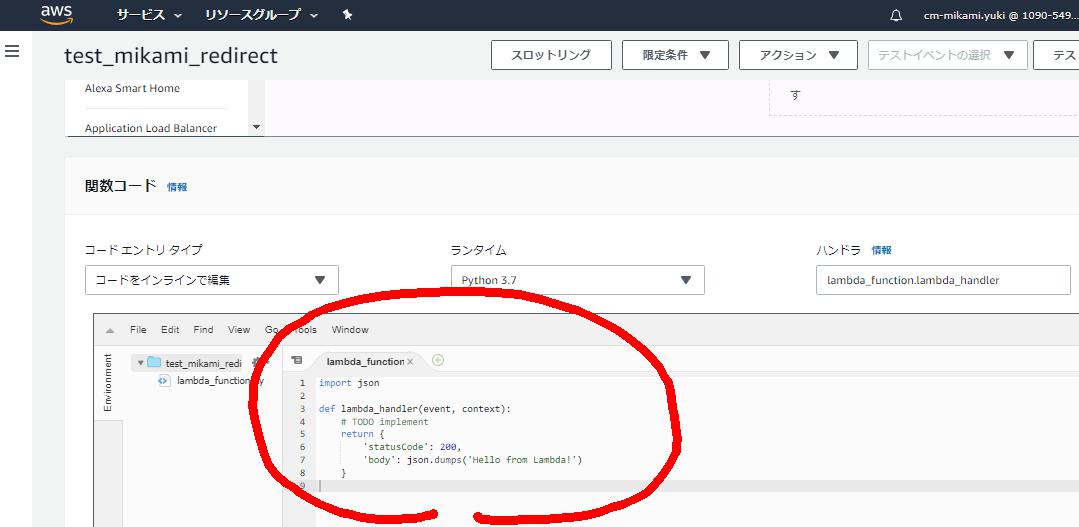
Task: Open the hamburger navigation menu
Action: tap(12, 51)
